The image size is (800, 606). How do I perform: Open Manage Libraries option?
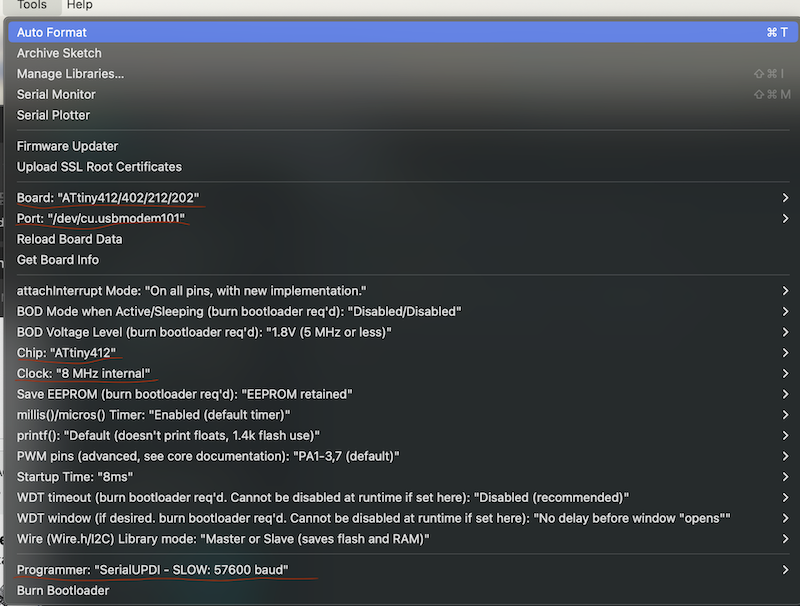click(70, 74)
